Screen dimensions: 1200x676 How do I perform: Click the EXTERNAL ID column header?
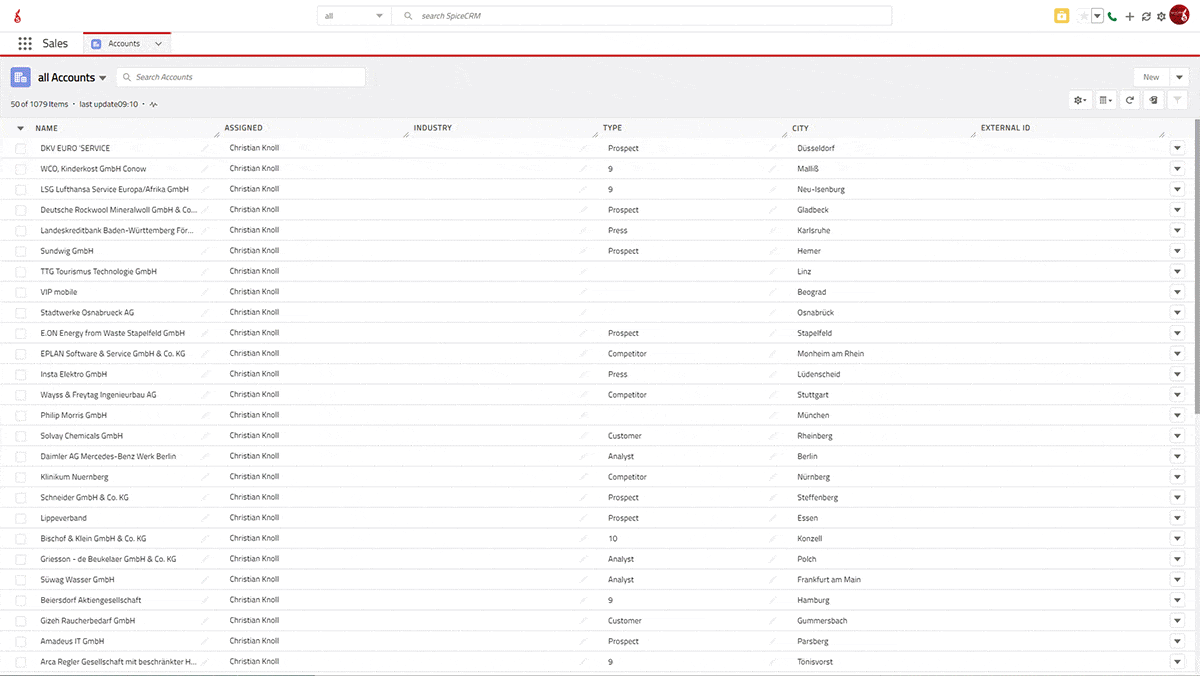[1005, 128]
